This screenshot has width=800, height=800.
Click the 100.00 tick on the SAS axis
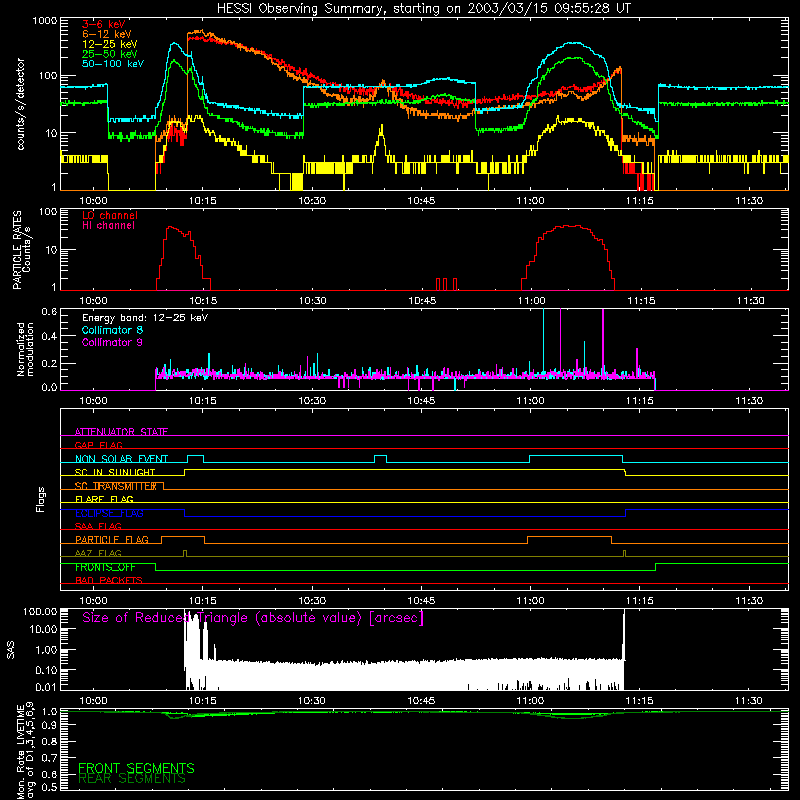40,611
